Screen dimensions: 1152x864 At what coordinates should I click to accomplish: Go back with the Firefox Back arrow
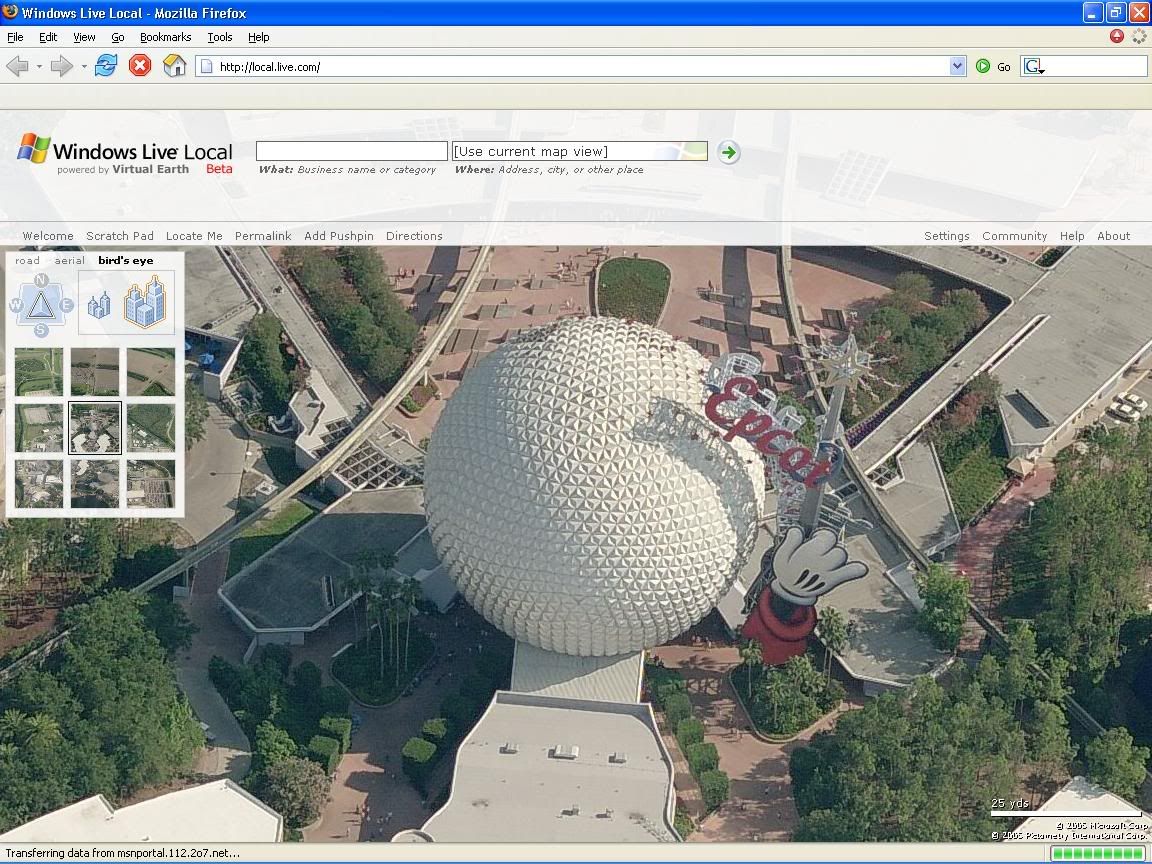[x=17, y=66]
